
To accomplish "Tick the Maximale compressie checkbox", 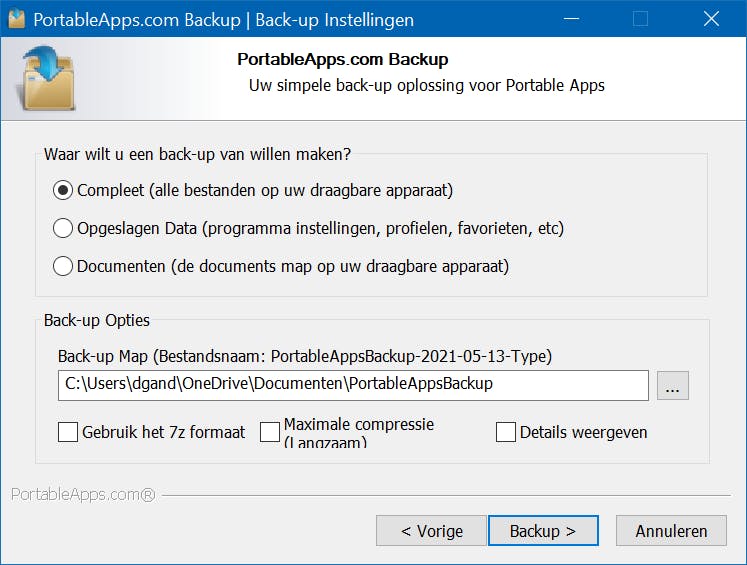I will (x=270, y=432).
